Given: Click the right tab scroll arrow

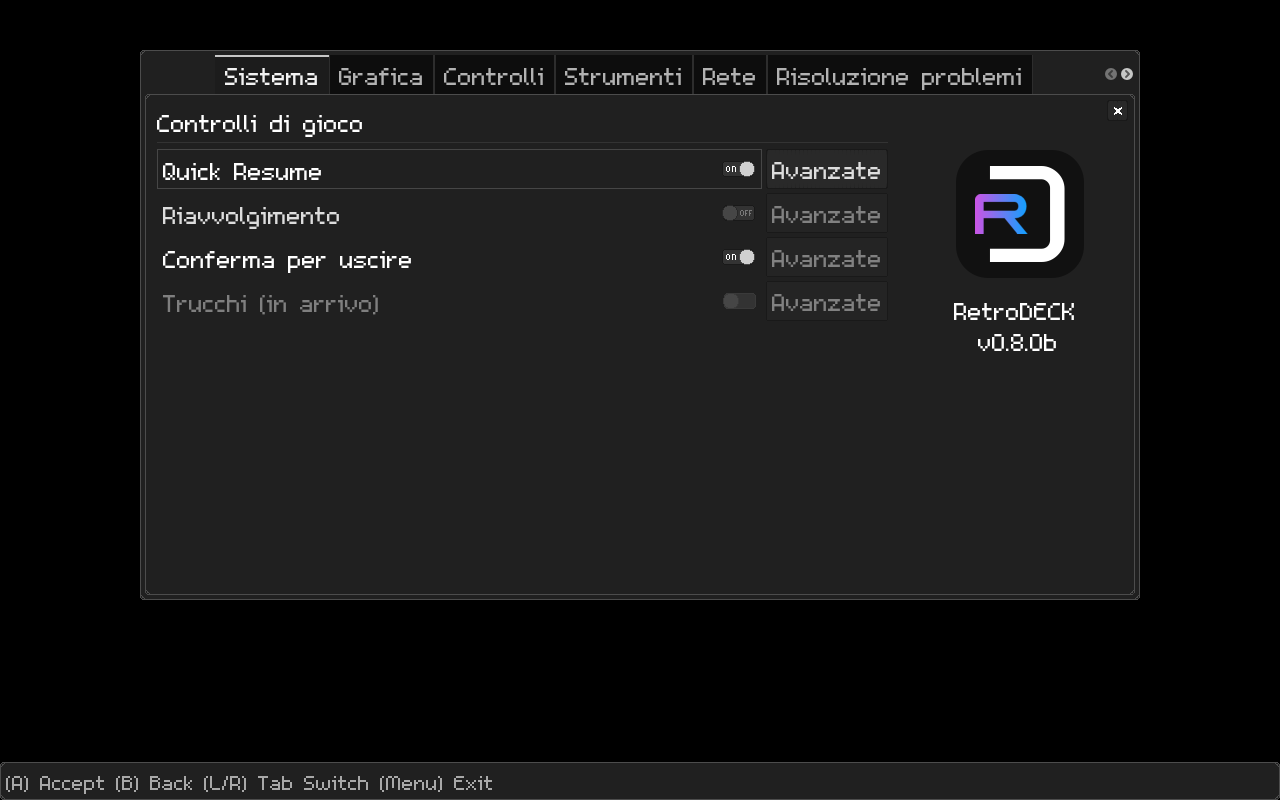Looking at the screenshot, I should (x=1127, y=74).
